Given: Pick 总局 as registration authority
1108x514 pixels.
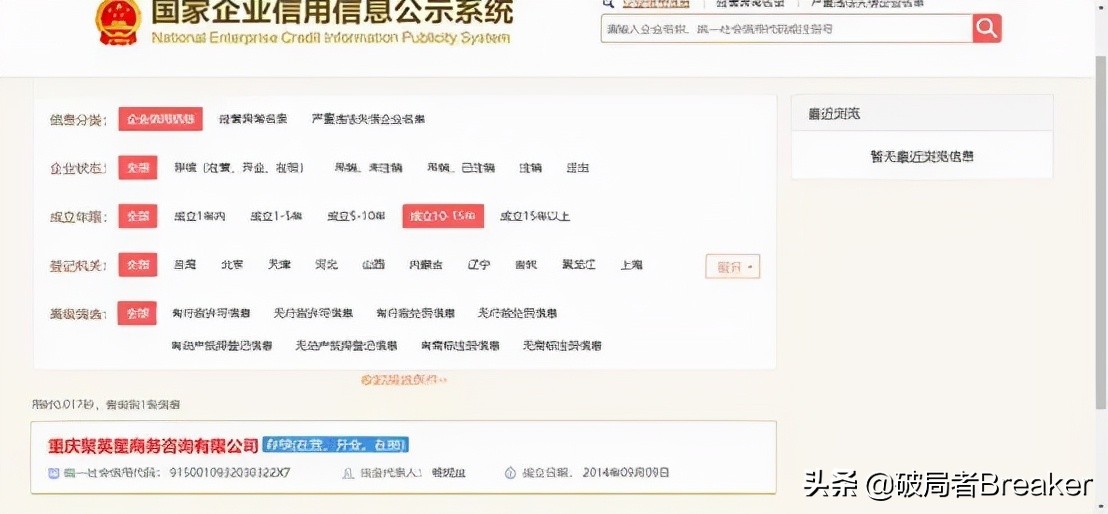Looking at the screenshot, I should [x=185, y=265].
